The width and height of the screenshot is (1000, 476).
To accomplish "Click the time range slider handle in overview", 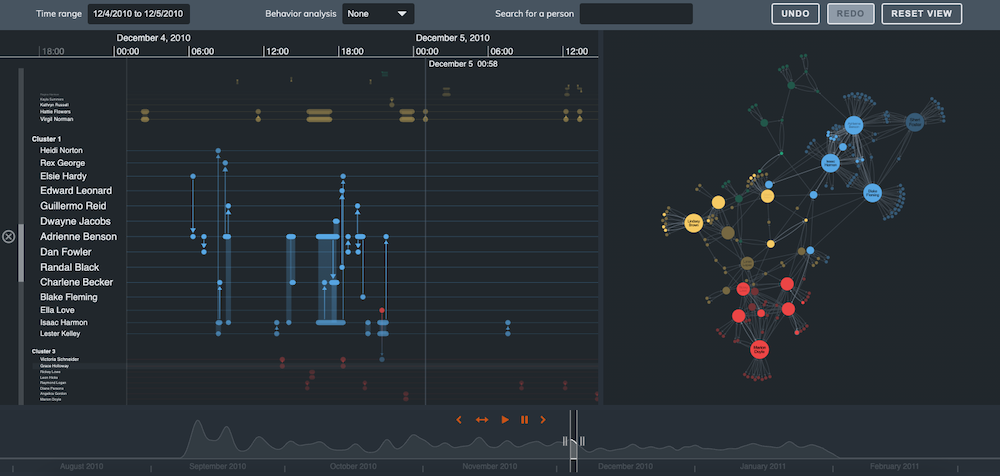I will click(x=574, y=440).
